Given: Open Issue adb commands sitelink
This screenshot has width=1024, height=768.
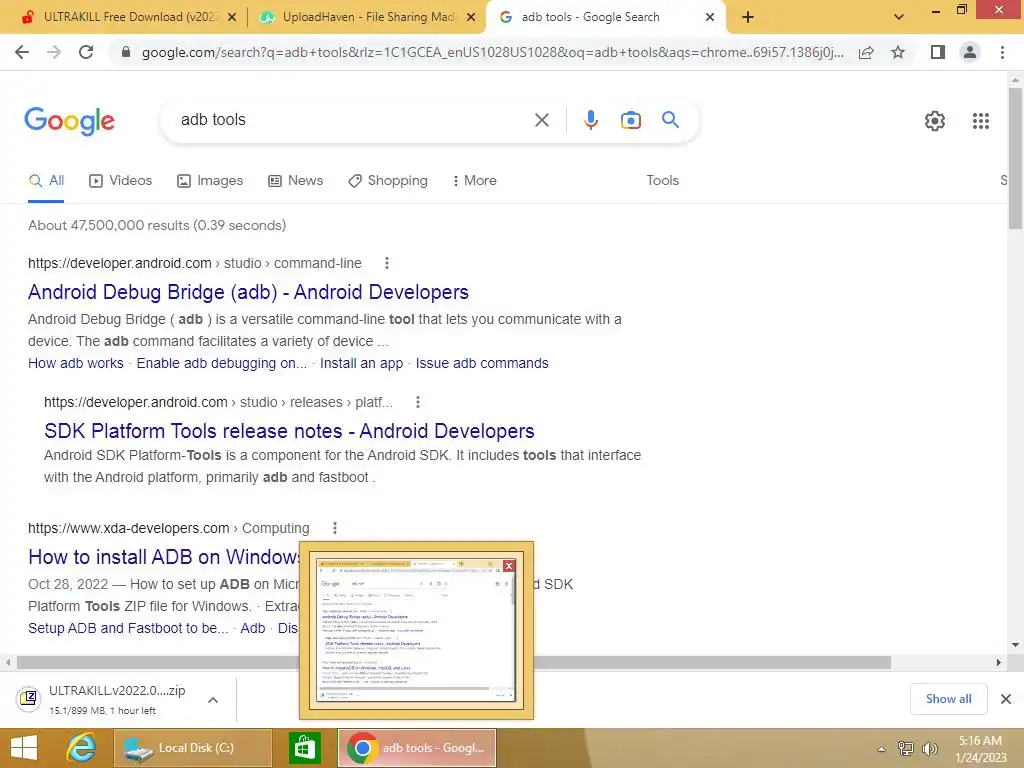Looking at the screenshot, I should (x=482, y=364).
